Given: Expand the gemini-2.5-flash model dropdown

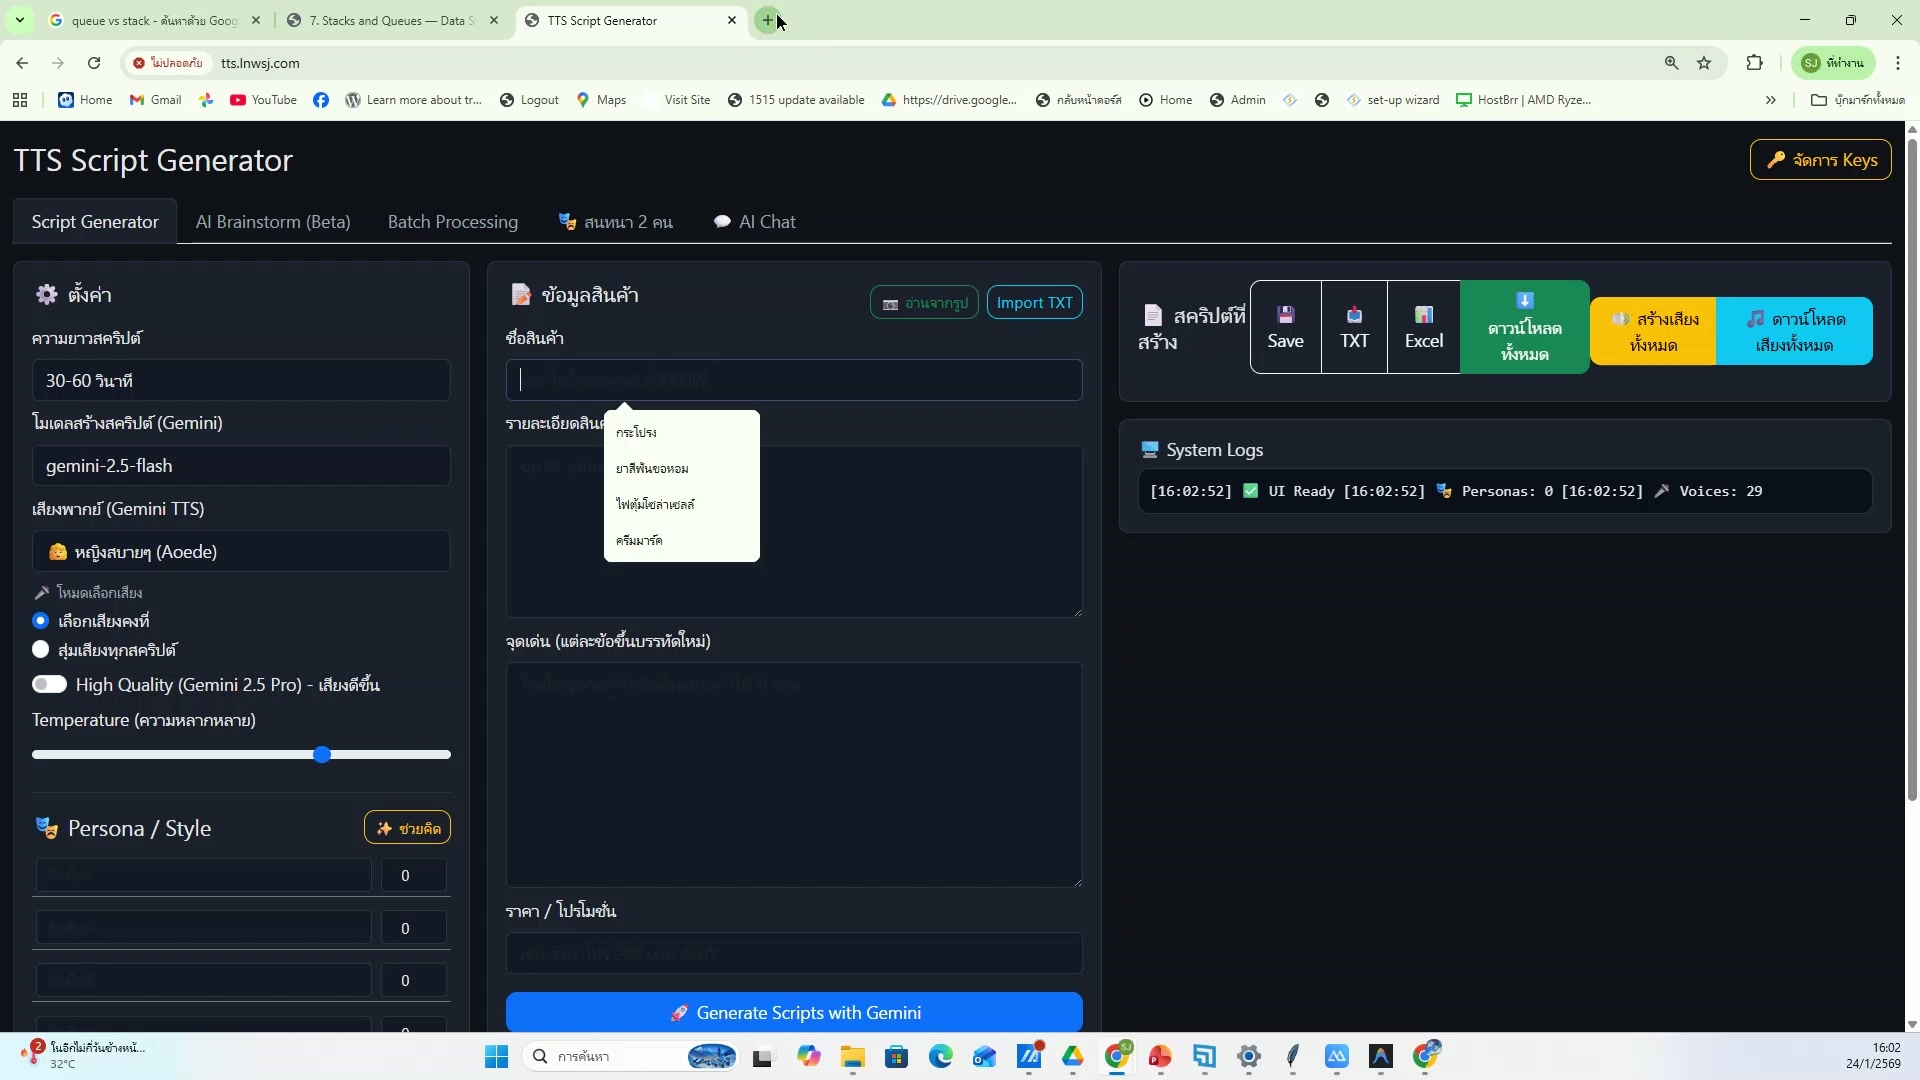Looking at the screenshot, I should [240, 466].
